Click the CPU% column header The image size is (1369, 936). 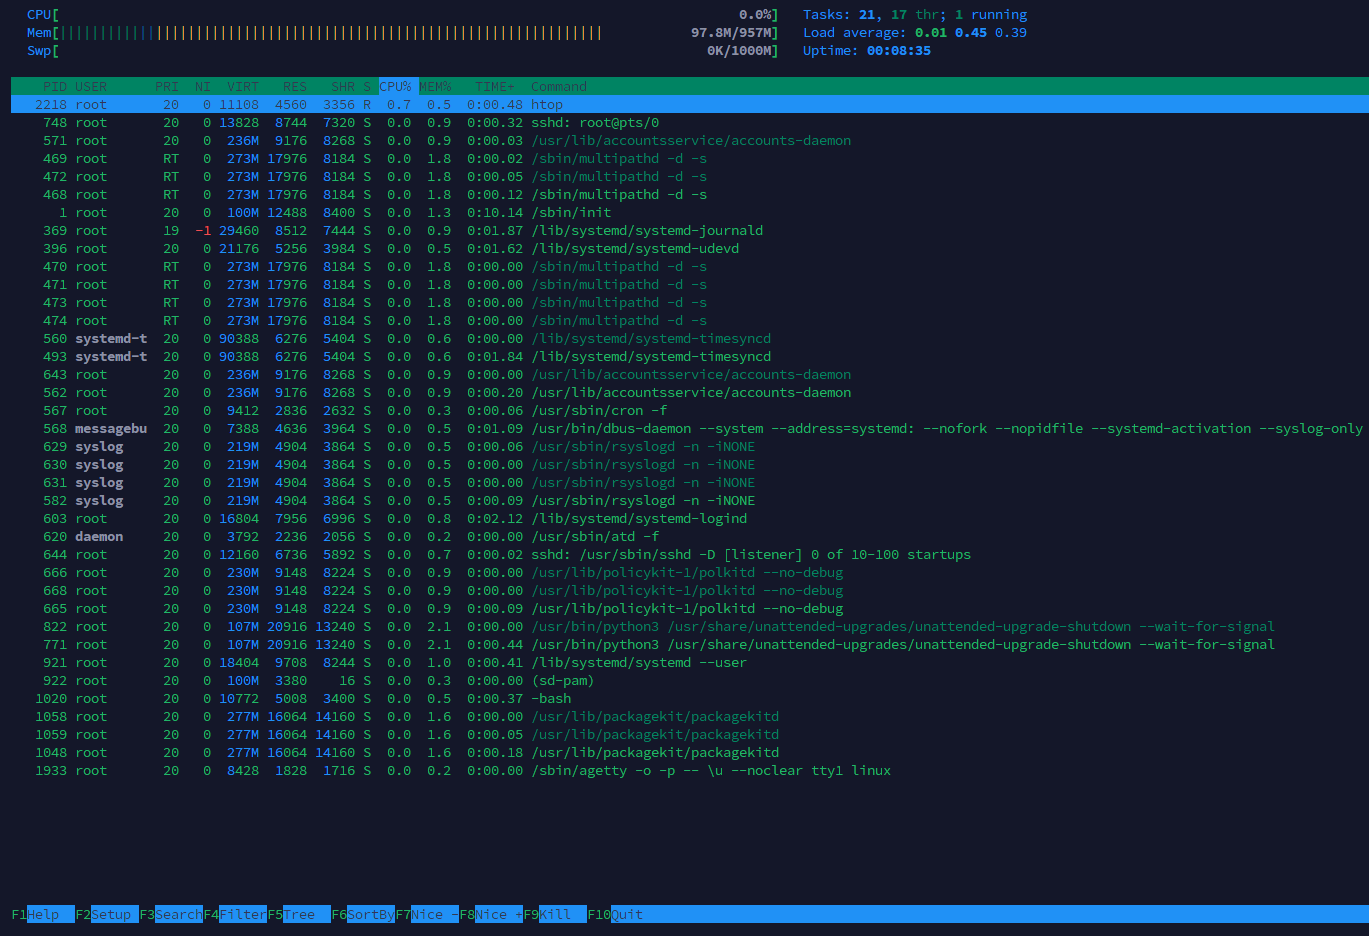pyautogui.click(x=396, y=86)
